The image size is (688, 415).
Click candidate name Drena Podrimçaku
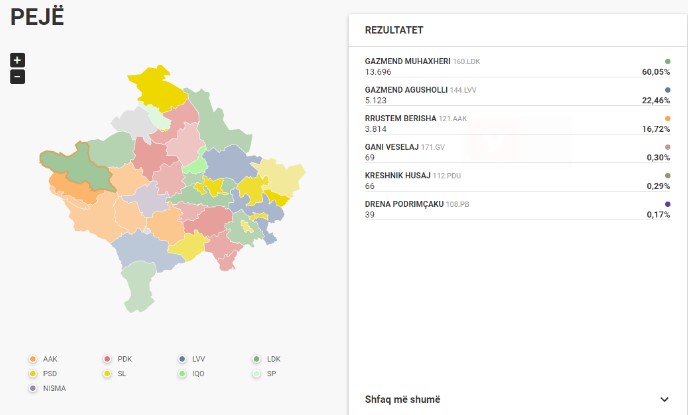404,204
